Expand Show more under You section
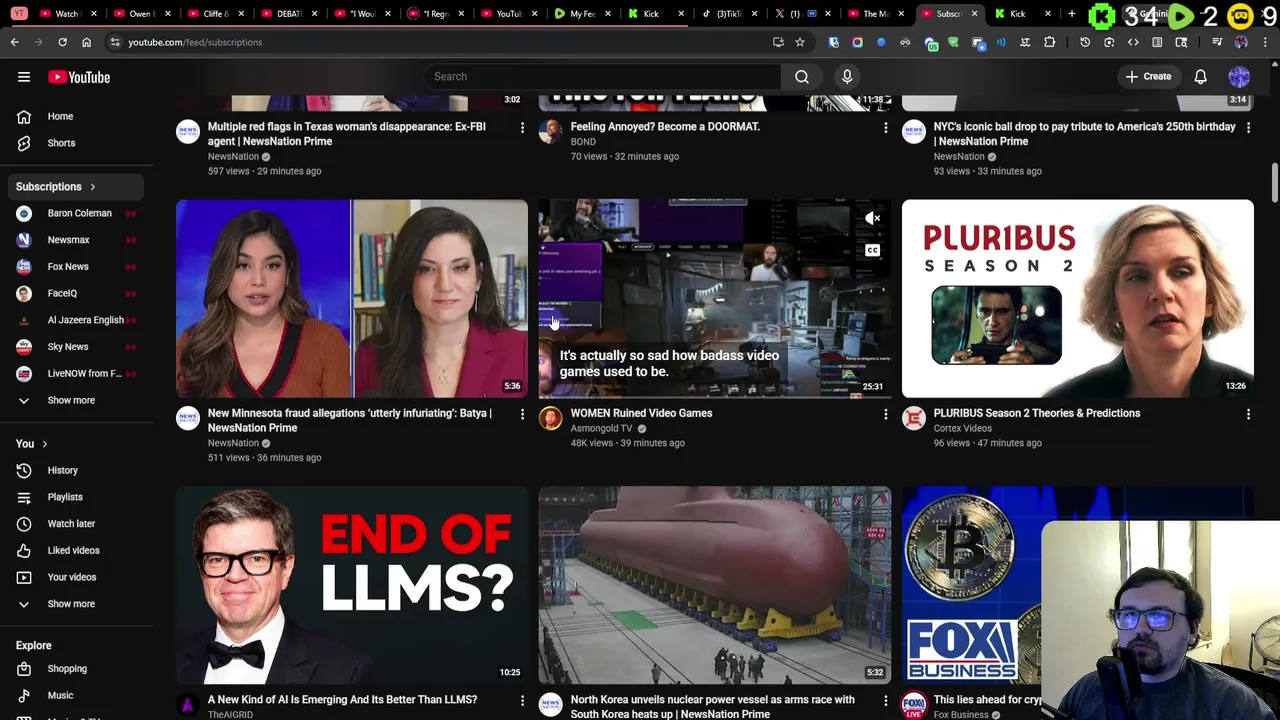The height and width of the screenshot is (720, 1280). [78, 604]
